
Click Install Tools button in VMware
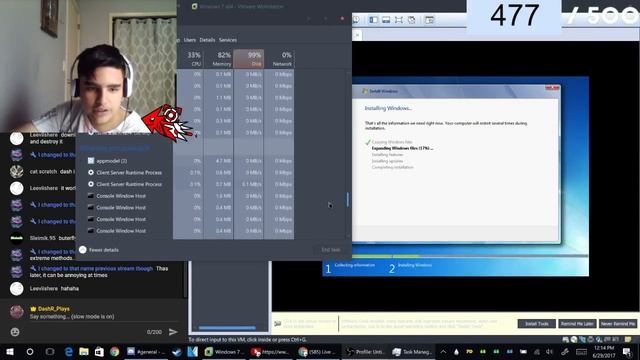click(537, 324)
